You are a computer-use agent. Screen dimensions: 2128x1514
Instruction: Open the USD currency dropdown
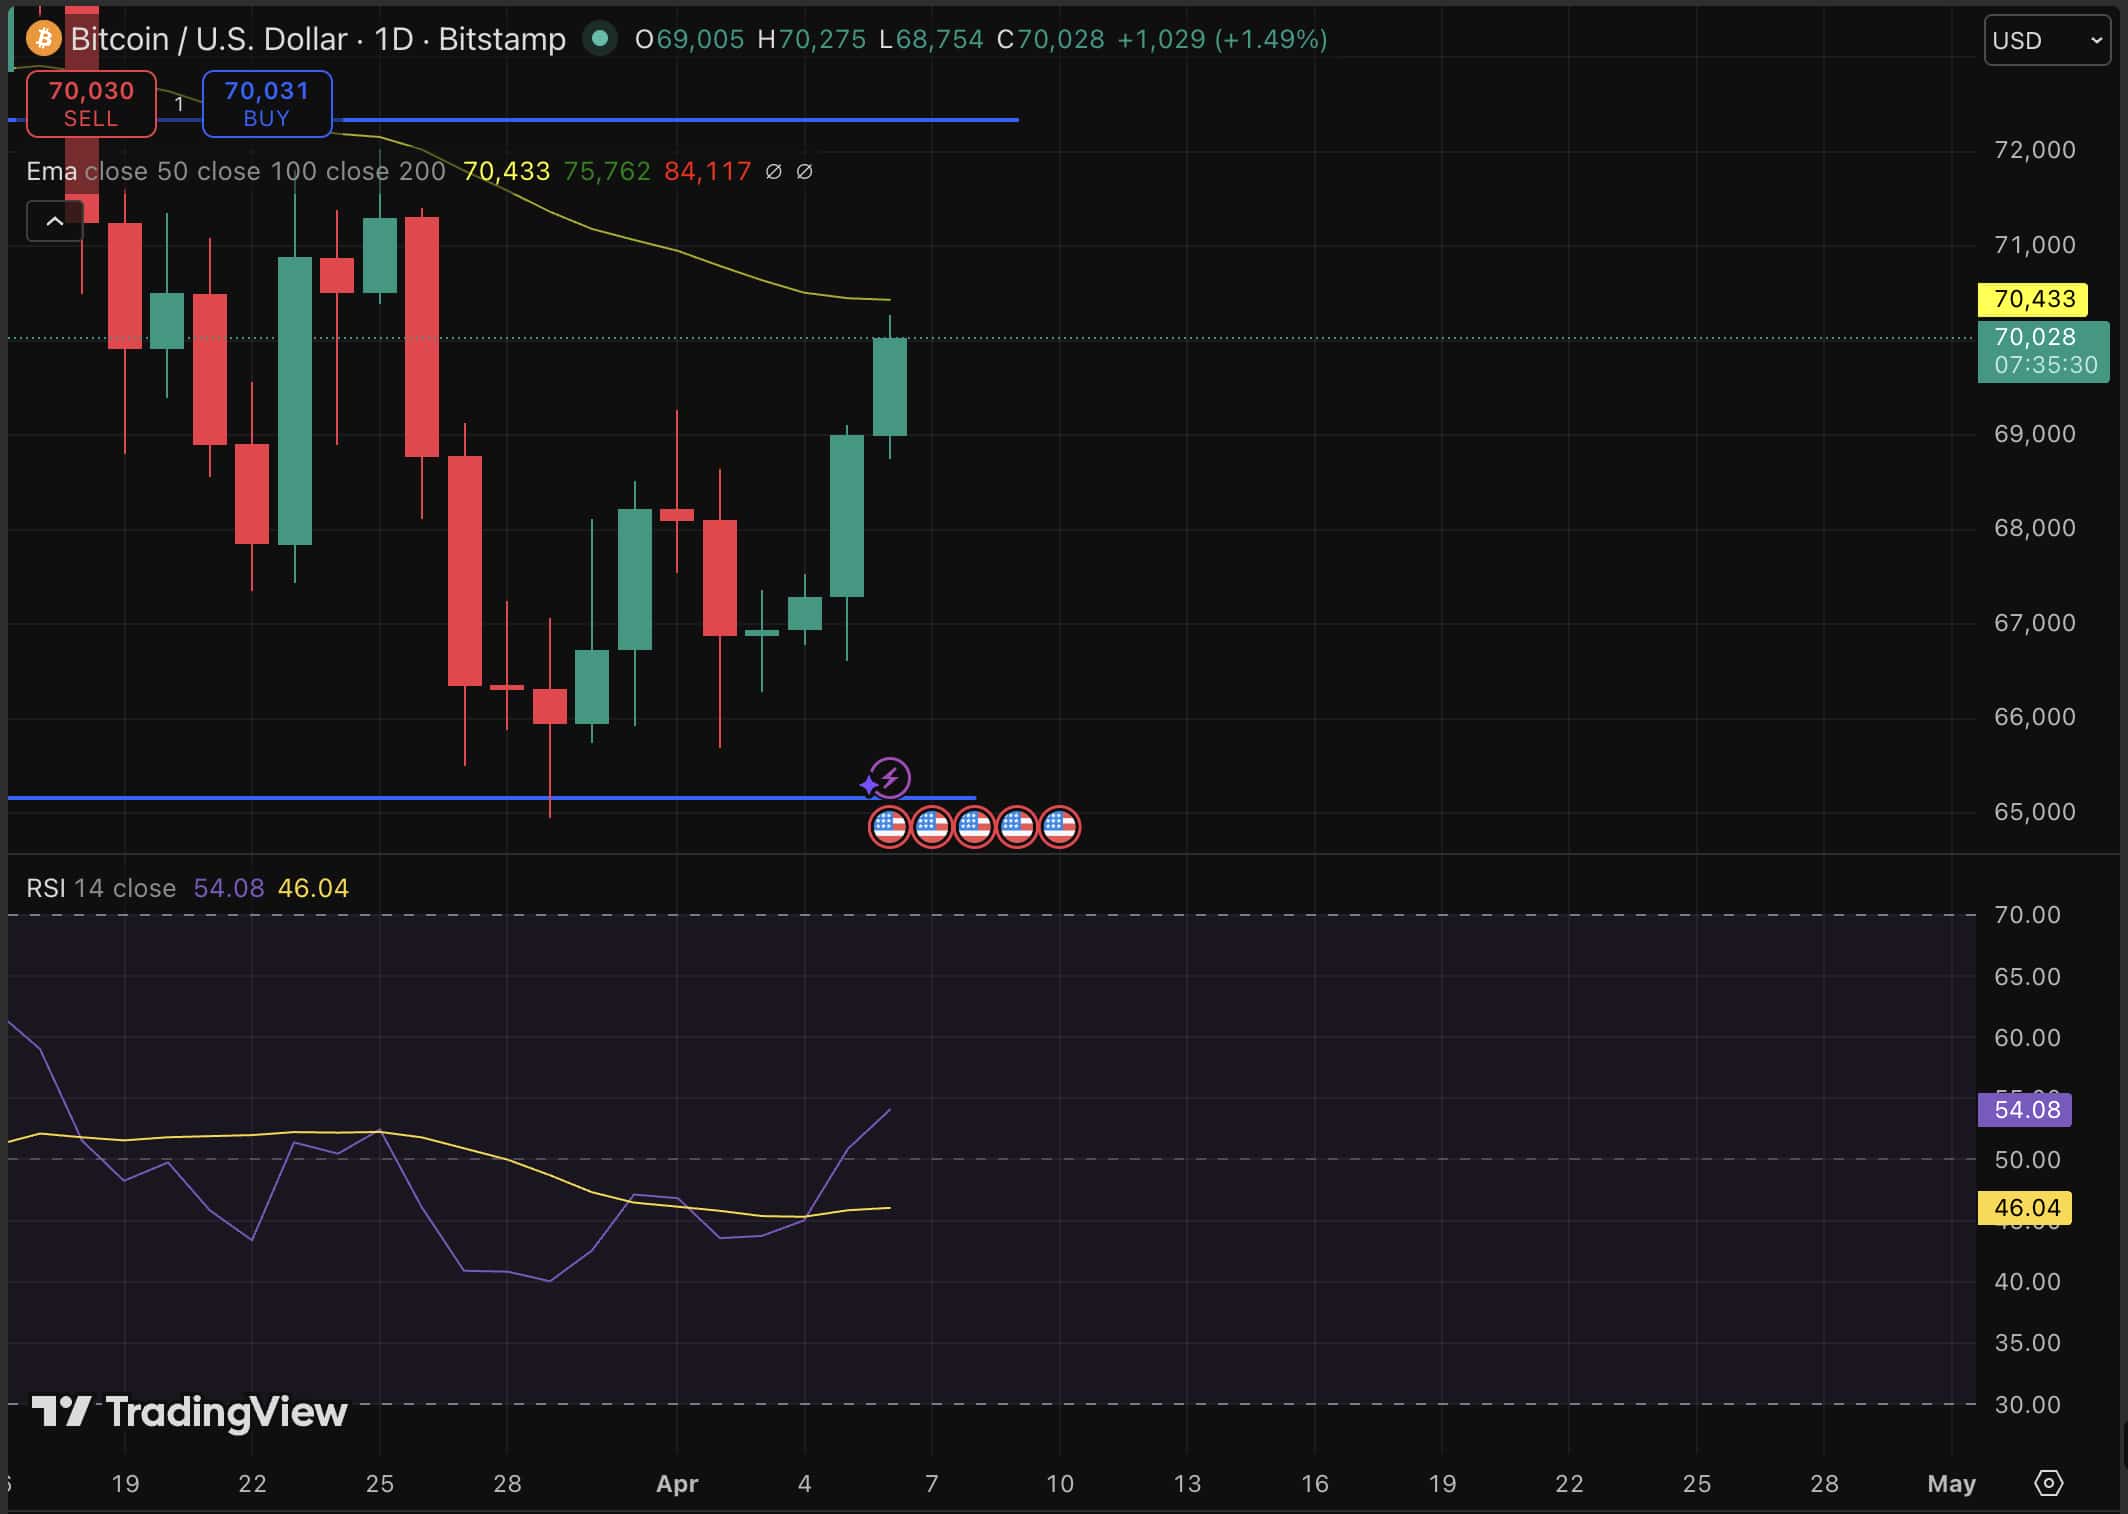click(2047, 41)
